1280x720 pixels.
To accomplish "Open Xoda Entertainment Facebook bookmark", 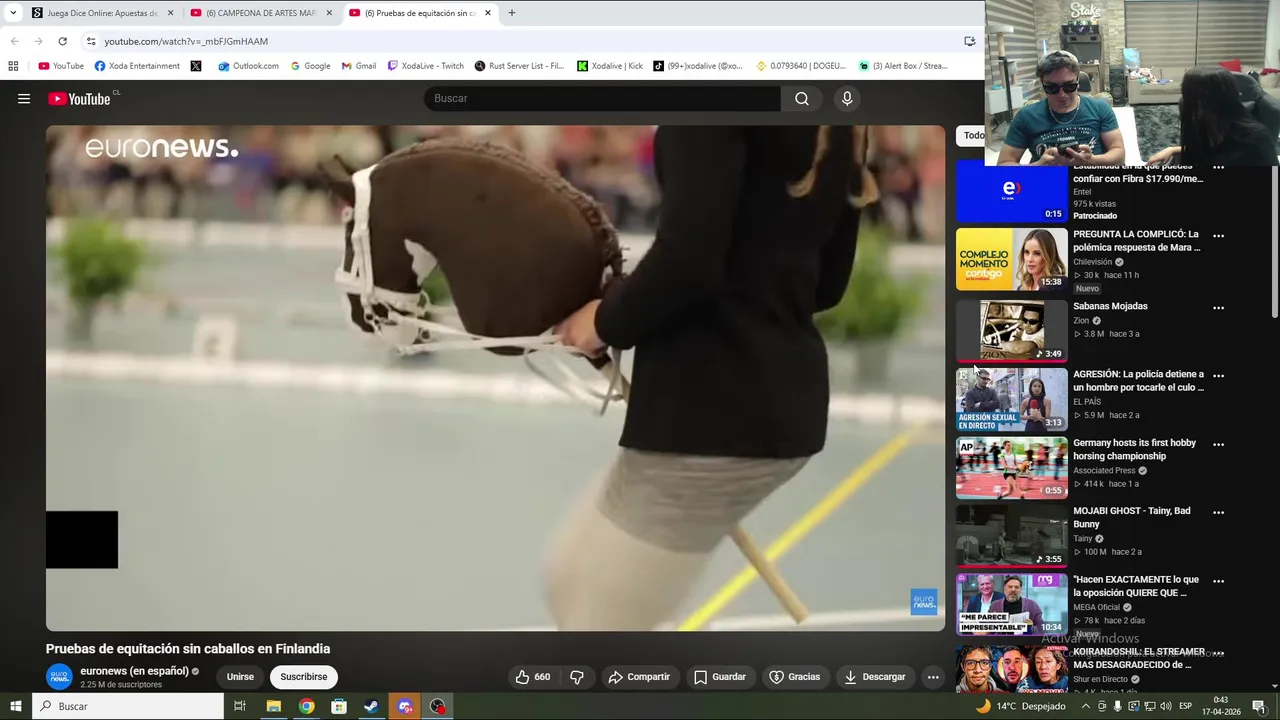I will tap(137, 66).
